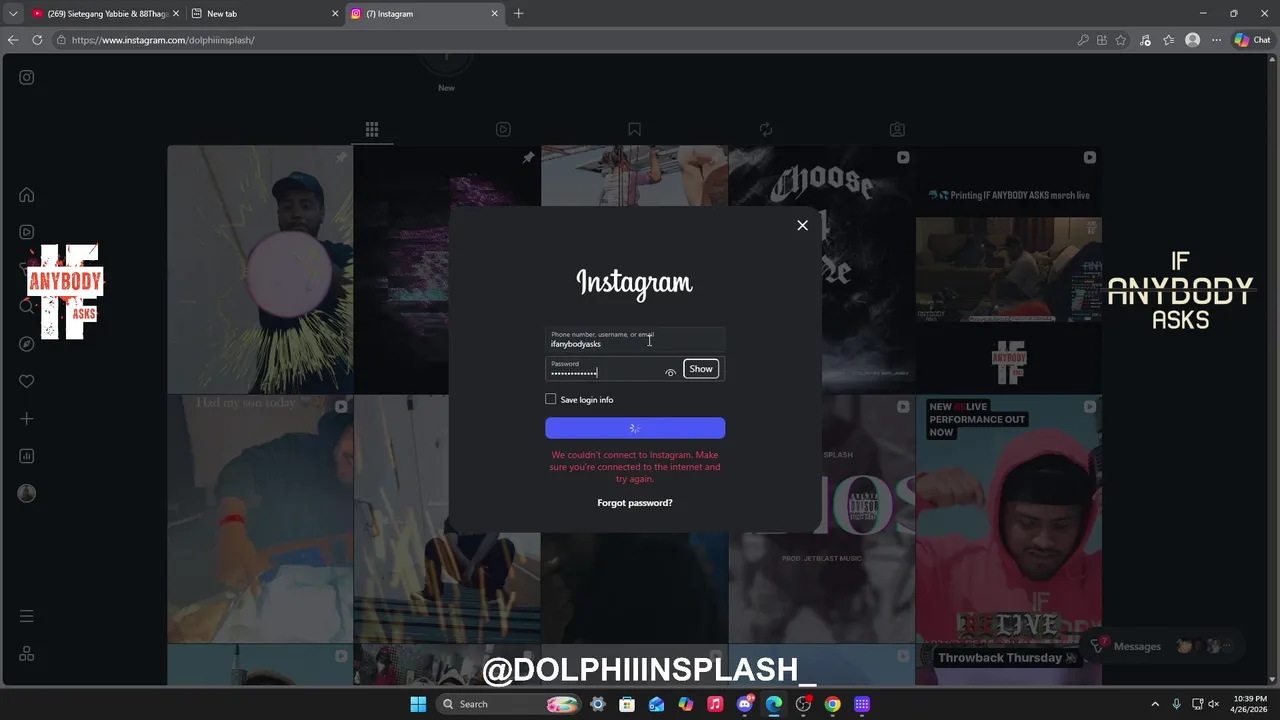This screenshot has width=1280, height=720.
Task: Click the Show password button
Action: pos(701,369)
